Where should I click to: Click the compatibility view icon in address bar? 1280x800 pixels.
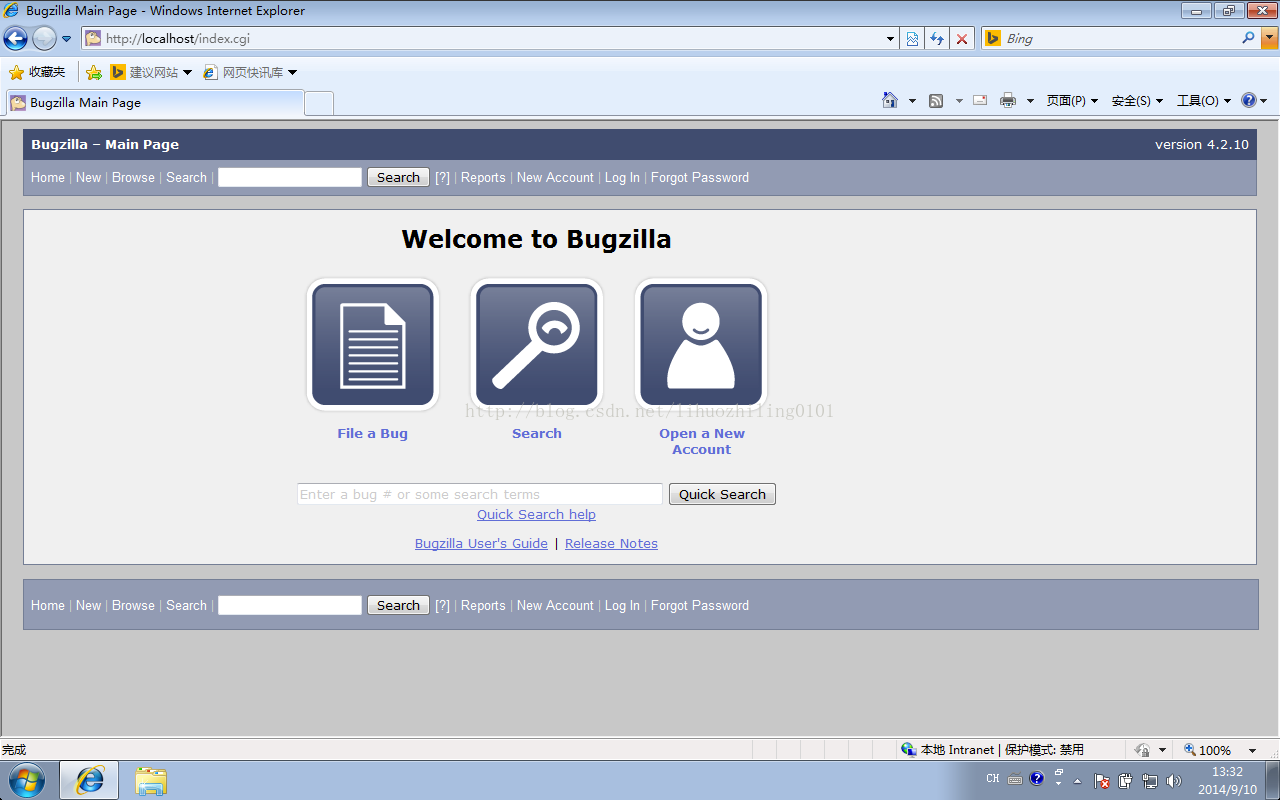point(912,39)
